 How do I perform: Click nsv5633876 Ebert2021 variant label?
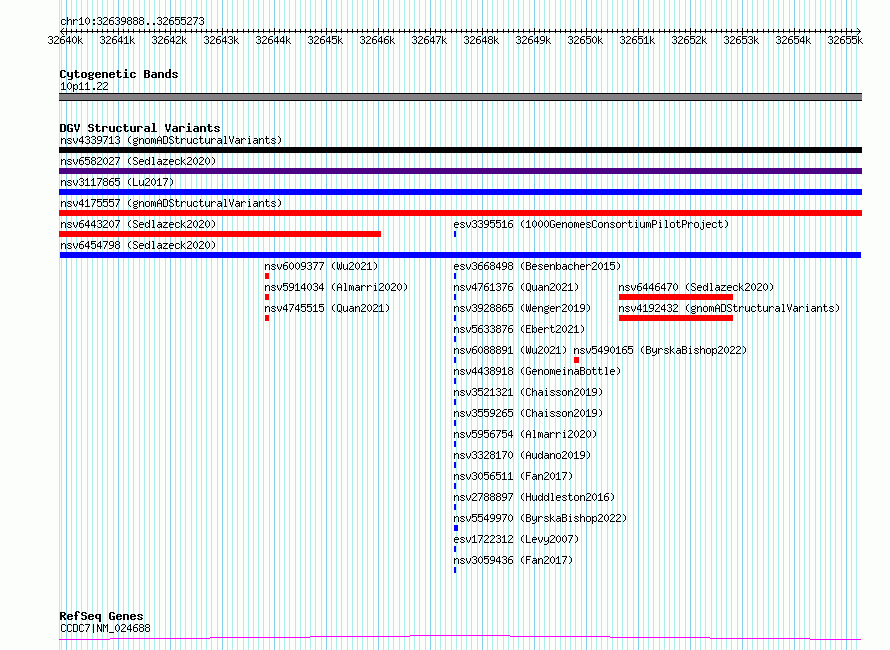[519, 329]
